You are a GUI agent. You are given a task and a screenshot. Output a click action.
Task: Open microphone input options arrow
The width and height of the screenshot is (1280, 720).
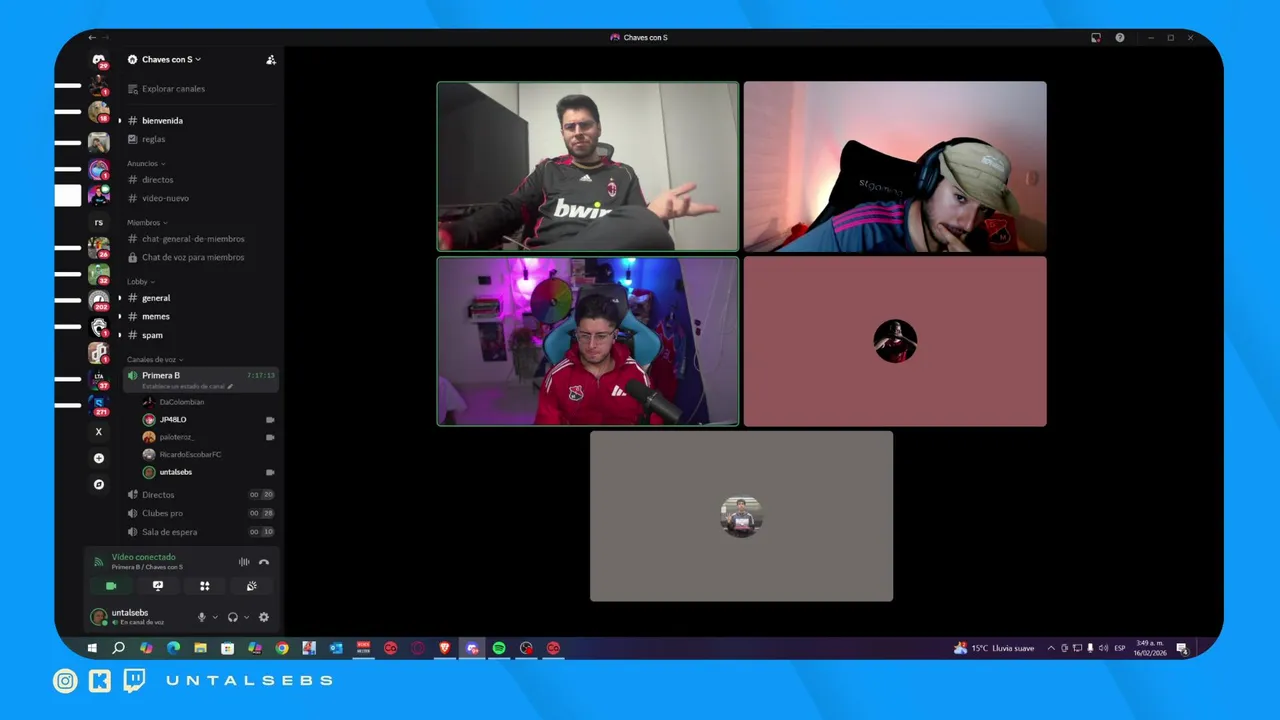click(215, 617)
